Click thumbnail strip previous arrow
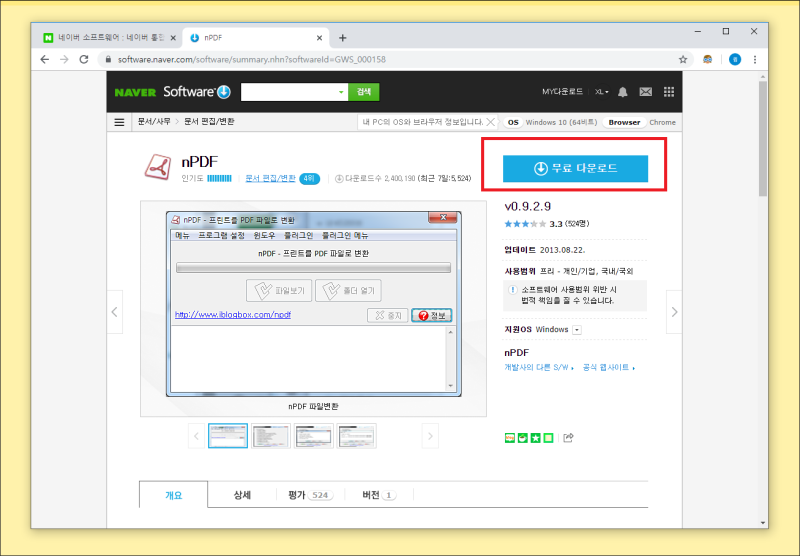800x556 pixels. (196, 436)
